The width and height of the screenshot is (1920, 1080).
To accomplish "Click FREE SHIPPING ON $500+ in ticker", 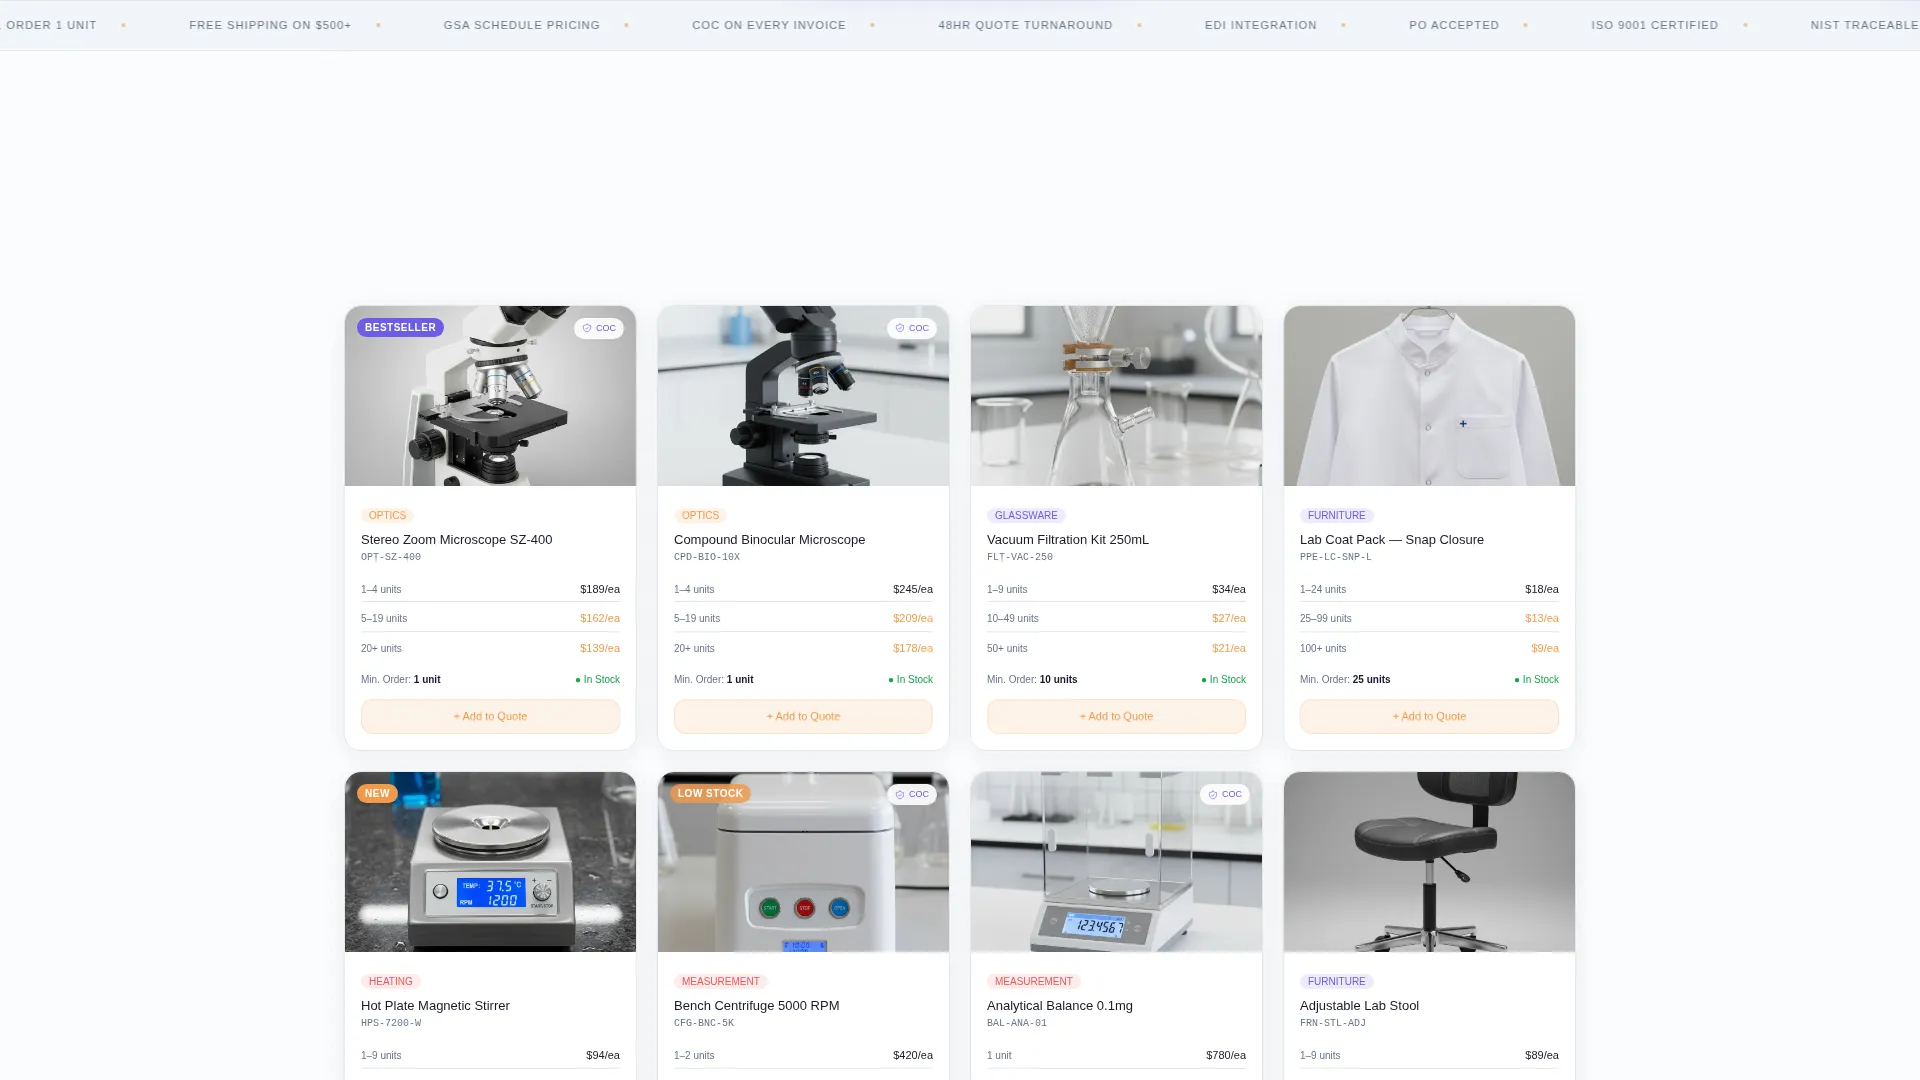I will (270, 25).
